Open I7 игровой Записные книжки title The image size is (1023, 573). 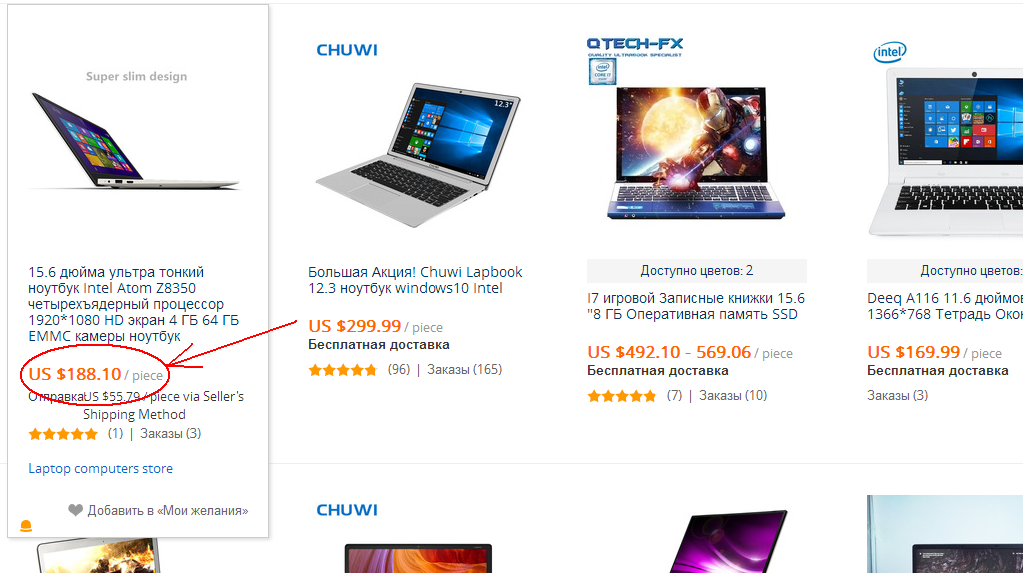696,306
